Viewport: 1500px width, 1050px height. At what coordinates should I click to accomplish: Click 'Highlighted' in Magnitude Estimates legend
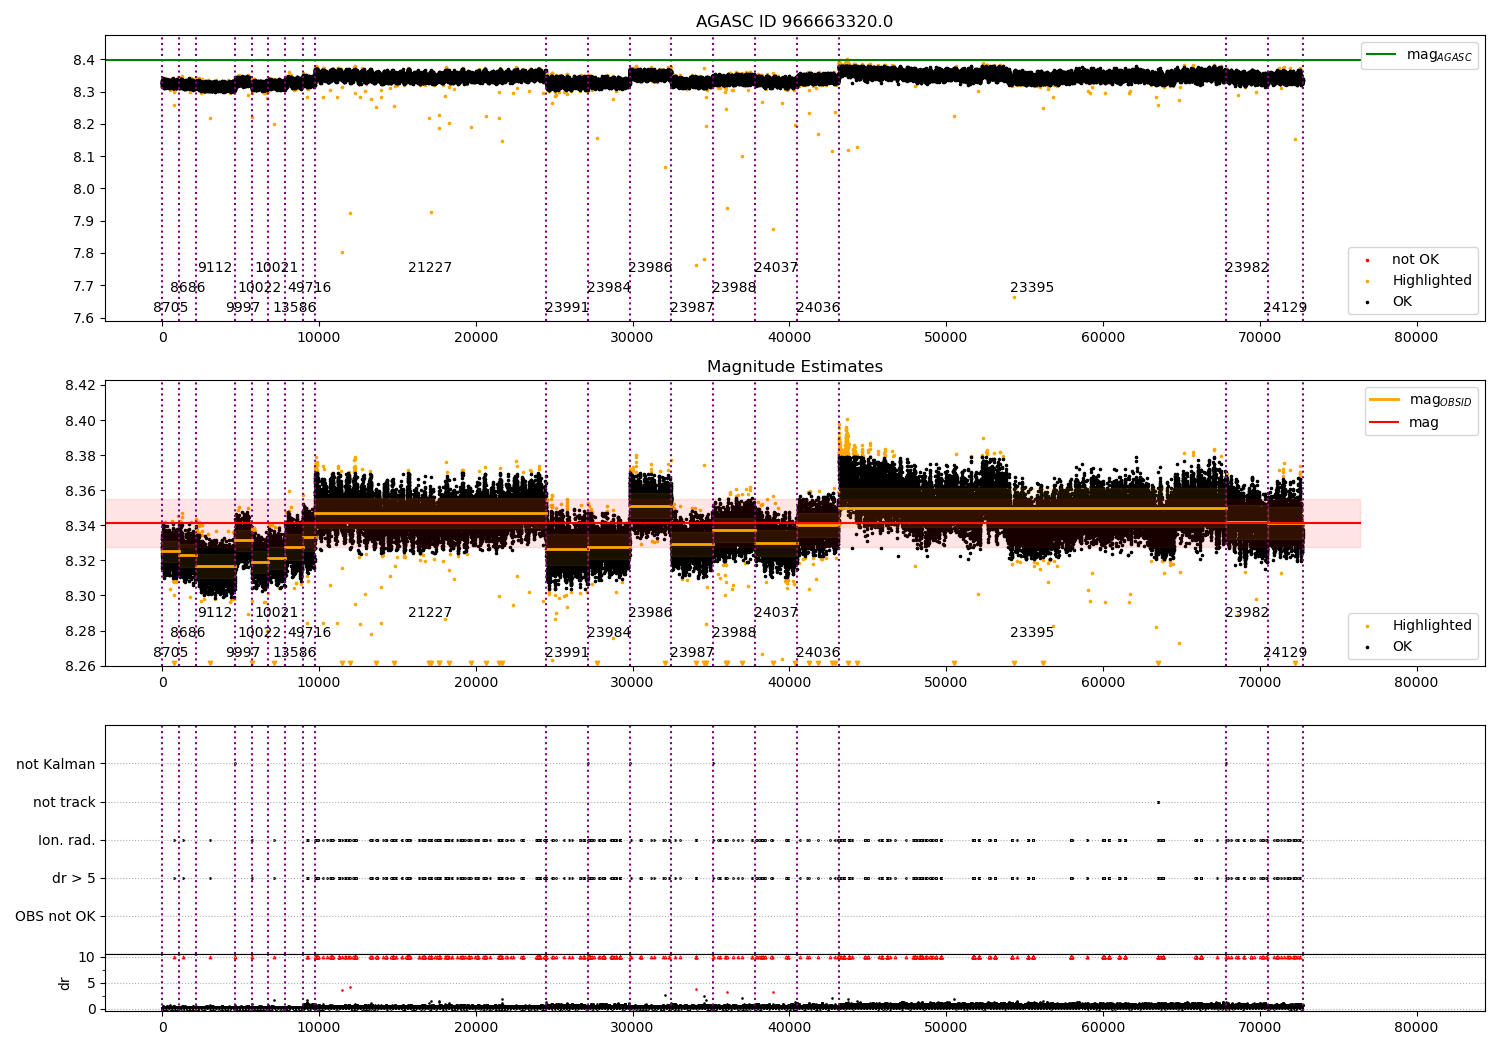1419,626
